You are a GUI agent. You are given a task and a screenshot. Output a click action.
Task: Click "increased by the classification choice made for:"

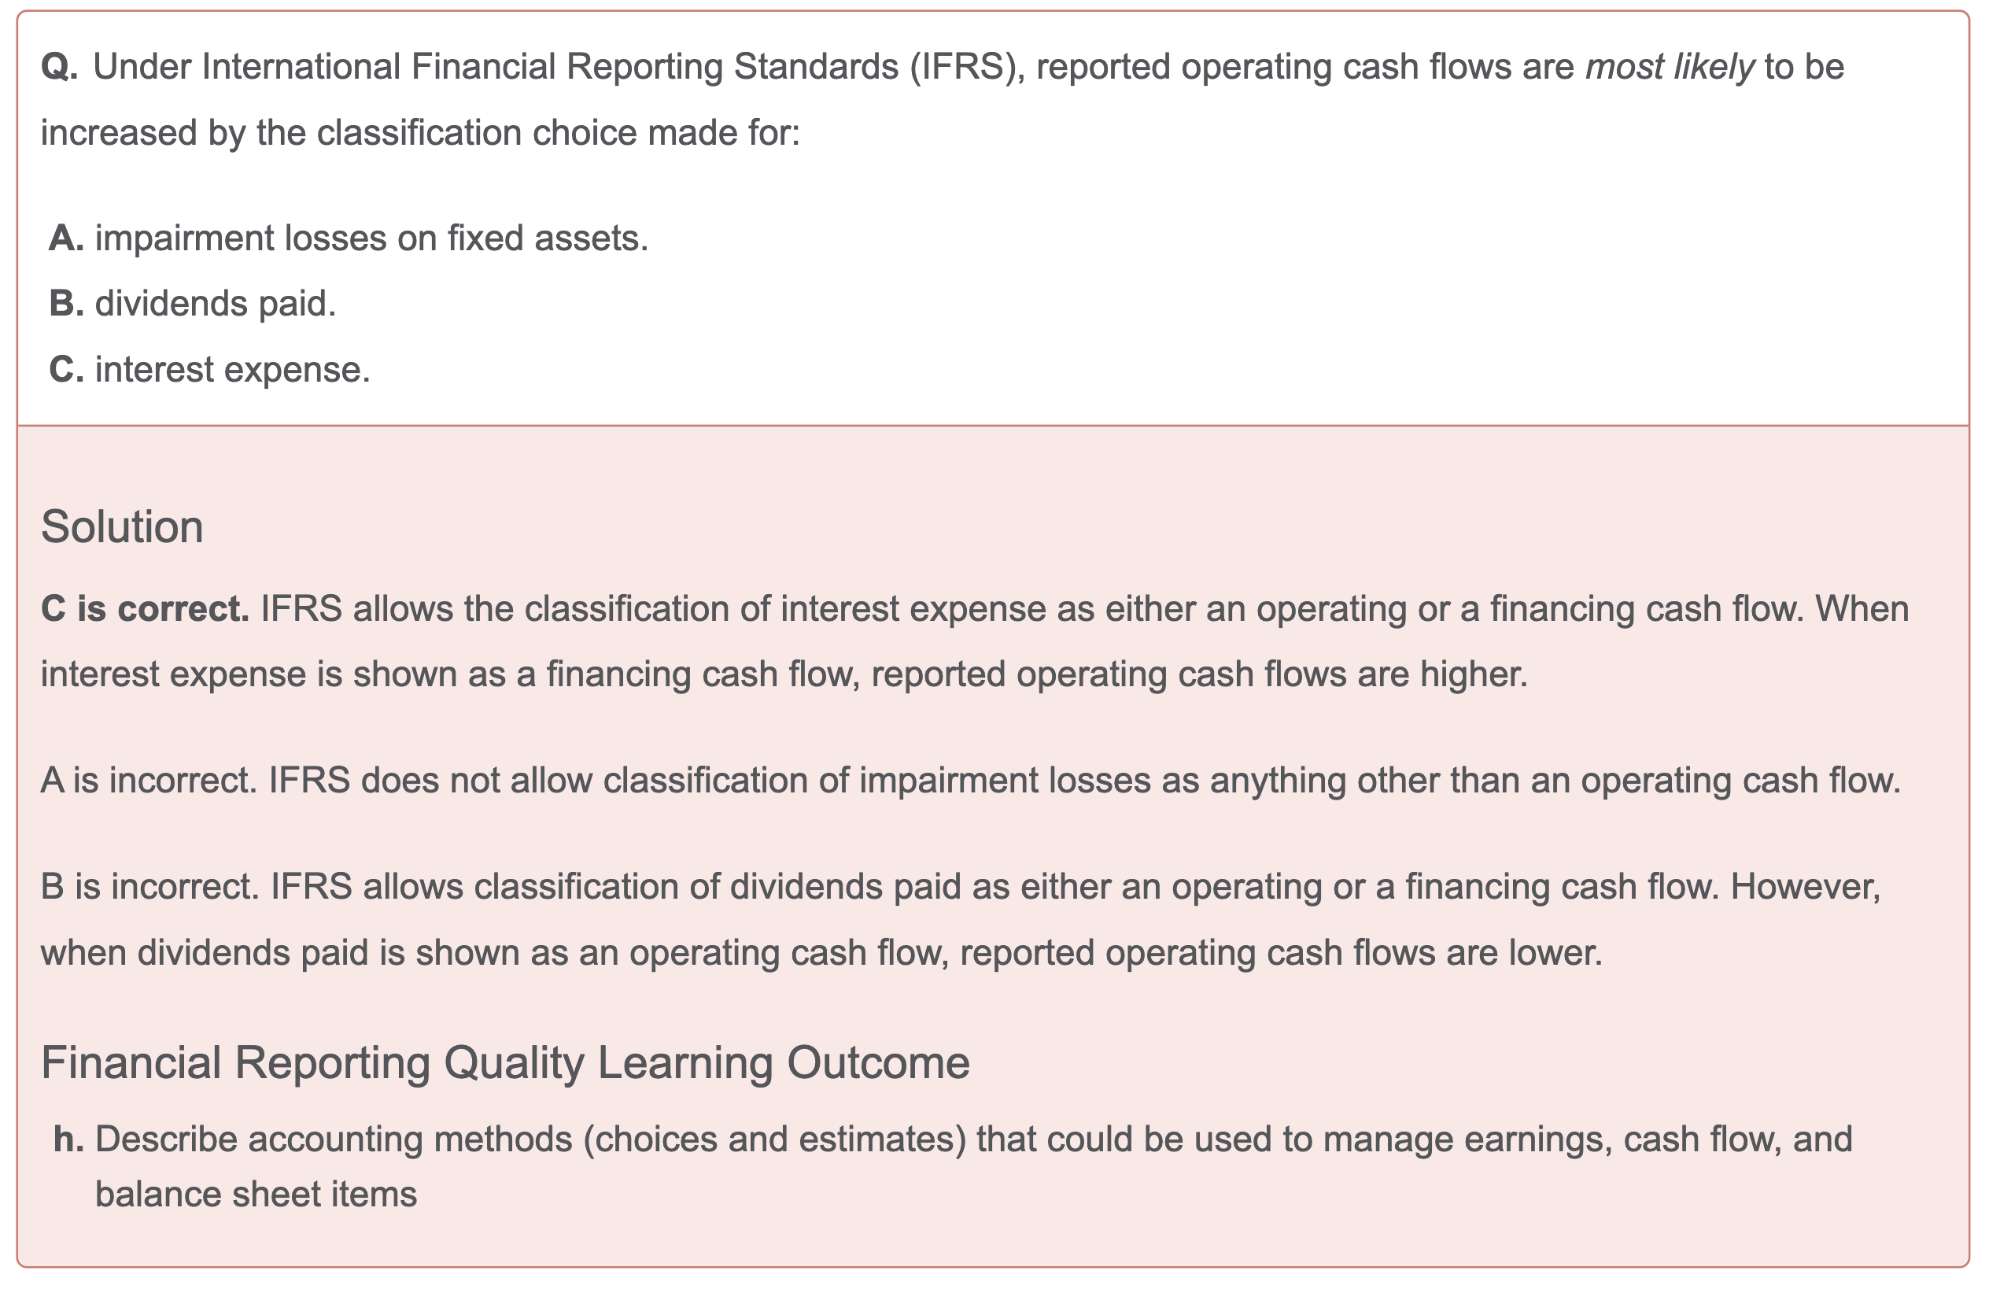[420, 133]
